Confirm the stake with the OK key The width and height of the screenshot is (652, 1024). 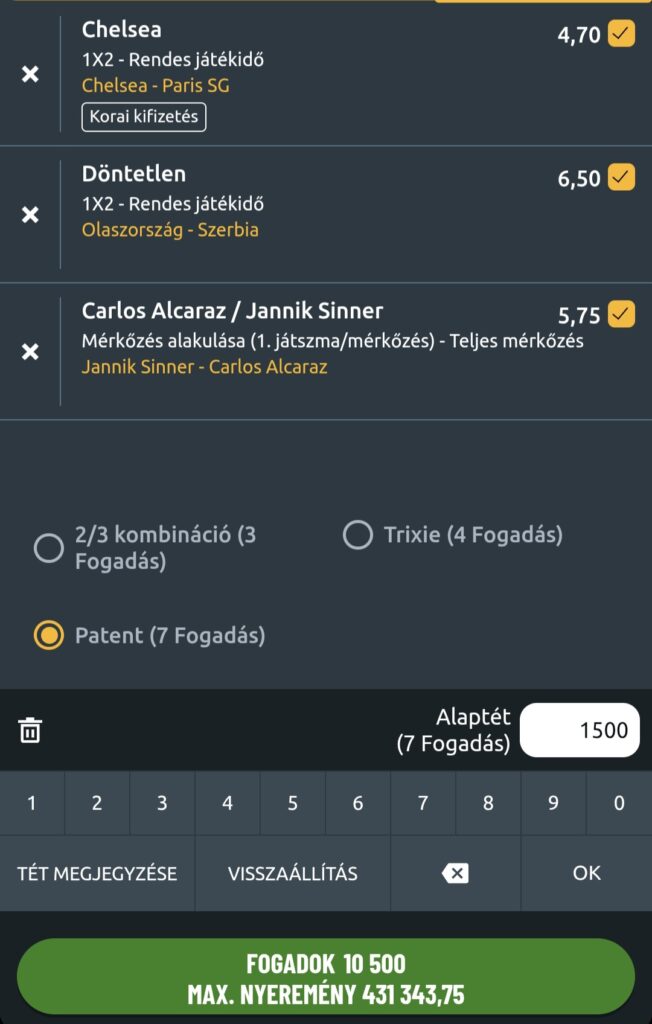pyautogui.click(x=586, y=873)
